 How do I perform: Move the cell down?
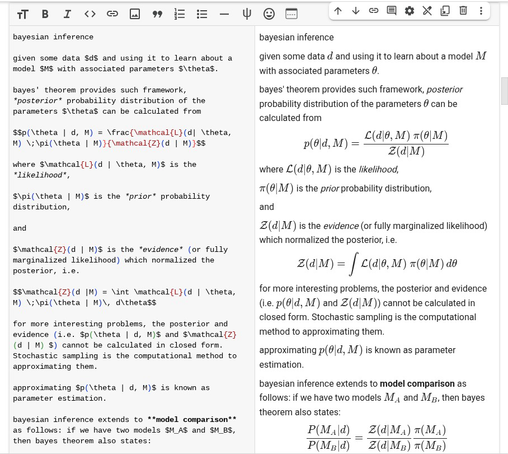click(356, 11)
